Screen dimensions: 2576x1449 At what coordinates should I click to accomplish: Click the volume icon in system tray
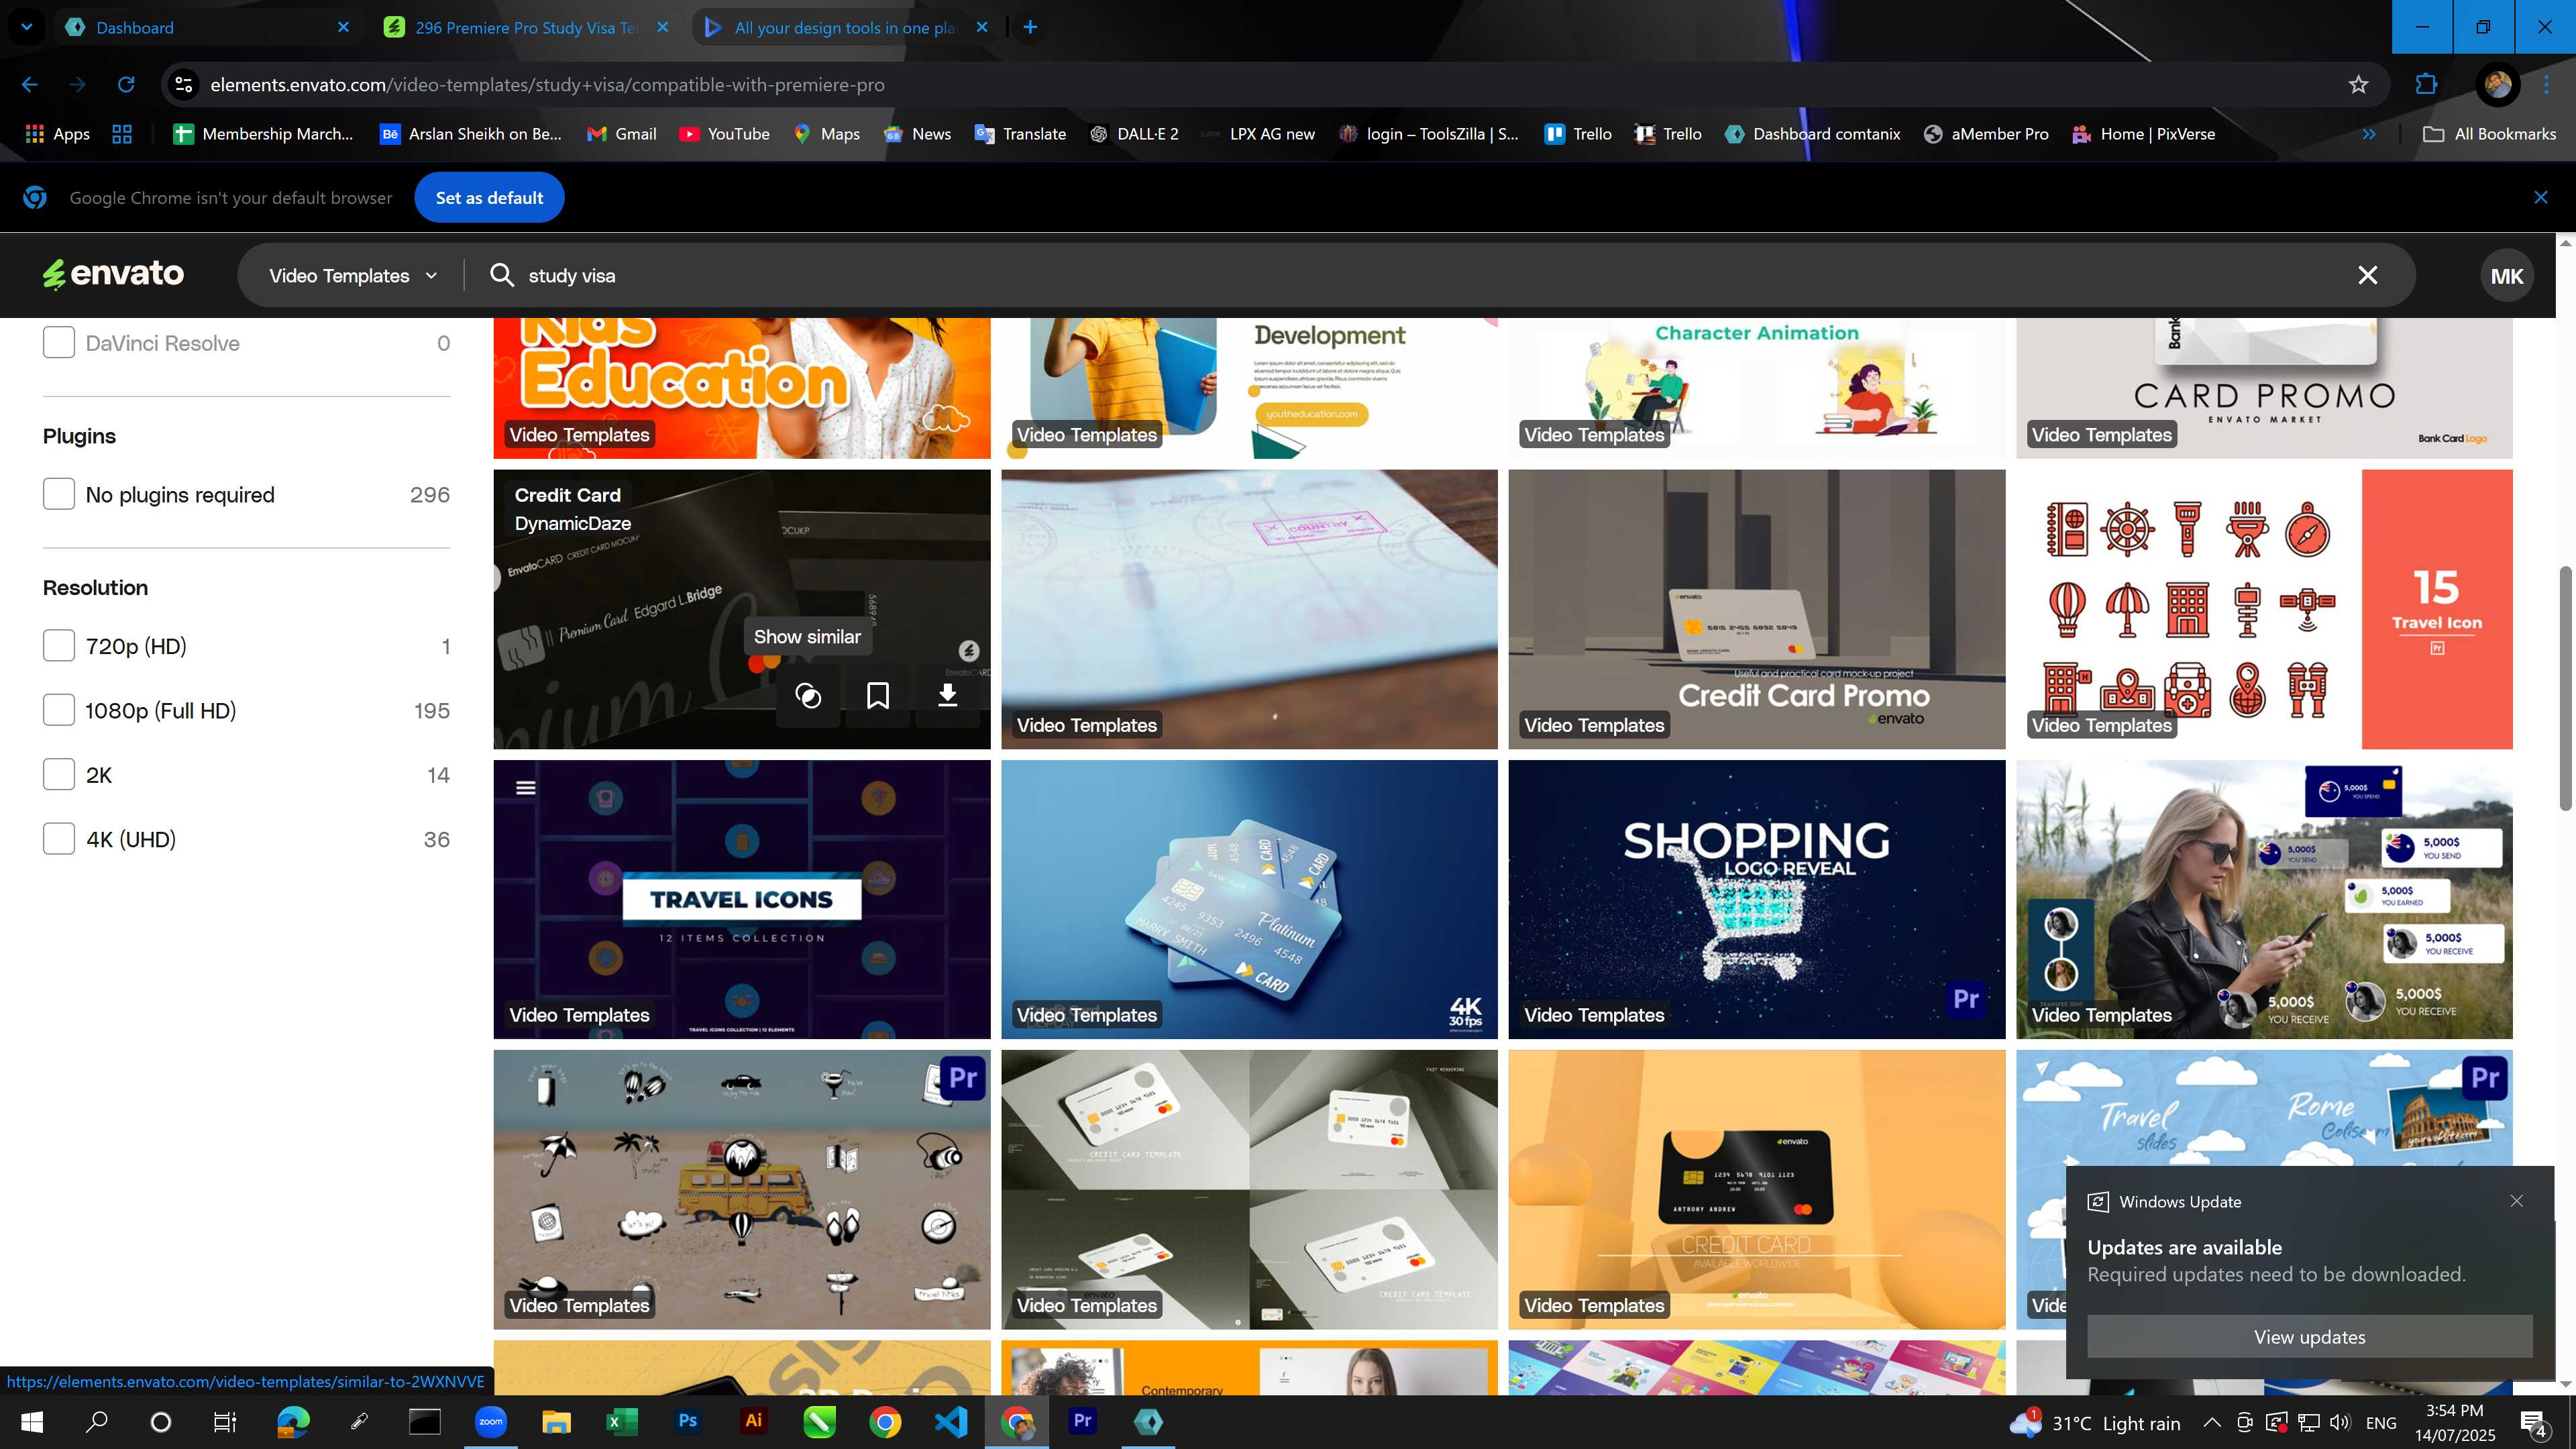coord(2339,1422)
